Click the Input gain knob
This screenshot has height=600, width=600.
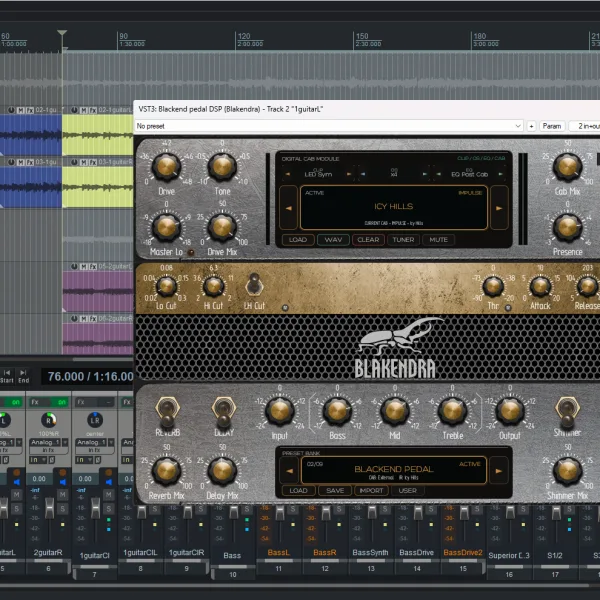(280, 411)
